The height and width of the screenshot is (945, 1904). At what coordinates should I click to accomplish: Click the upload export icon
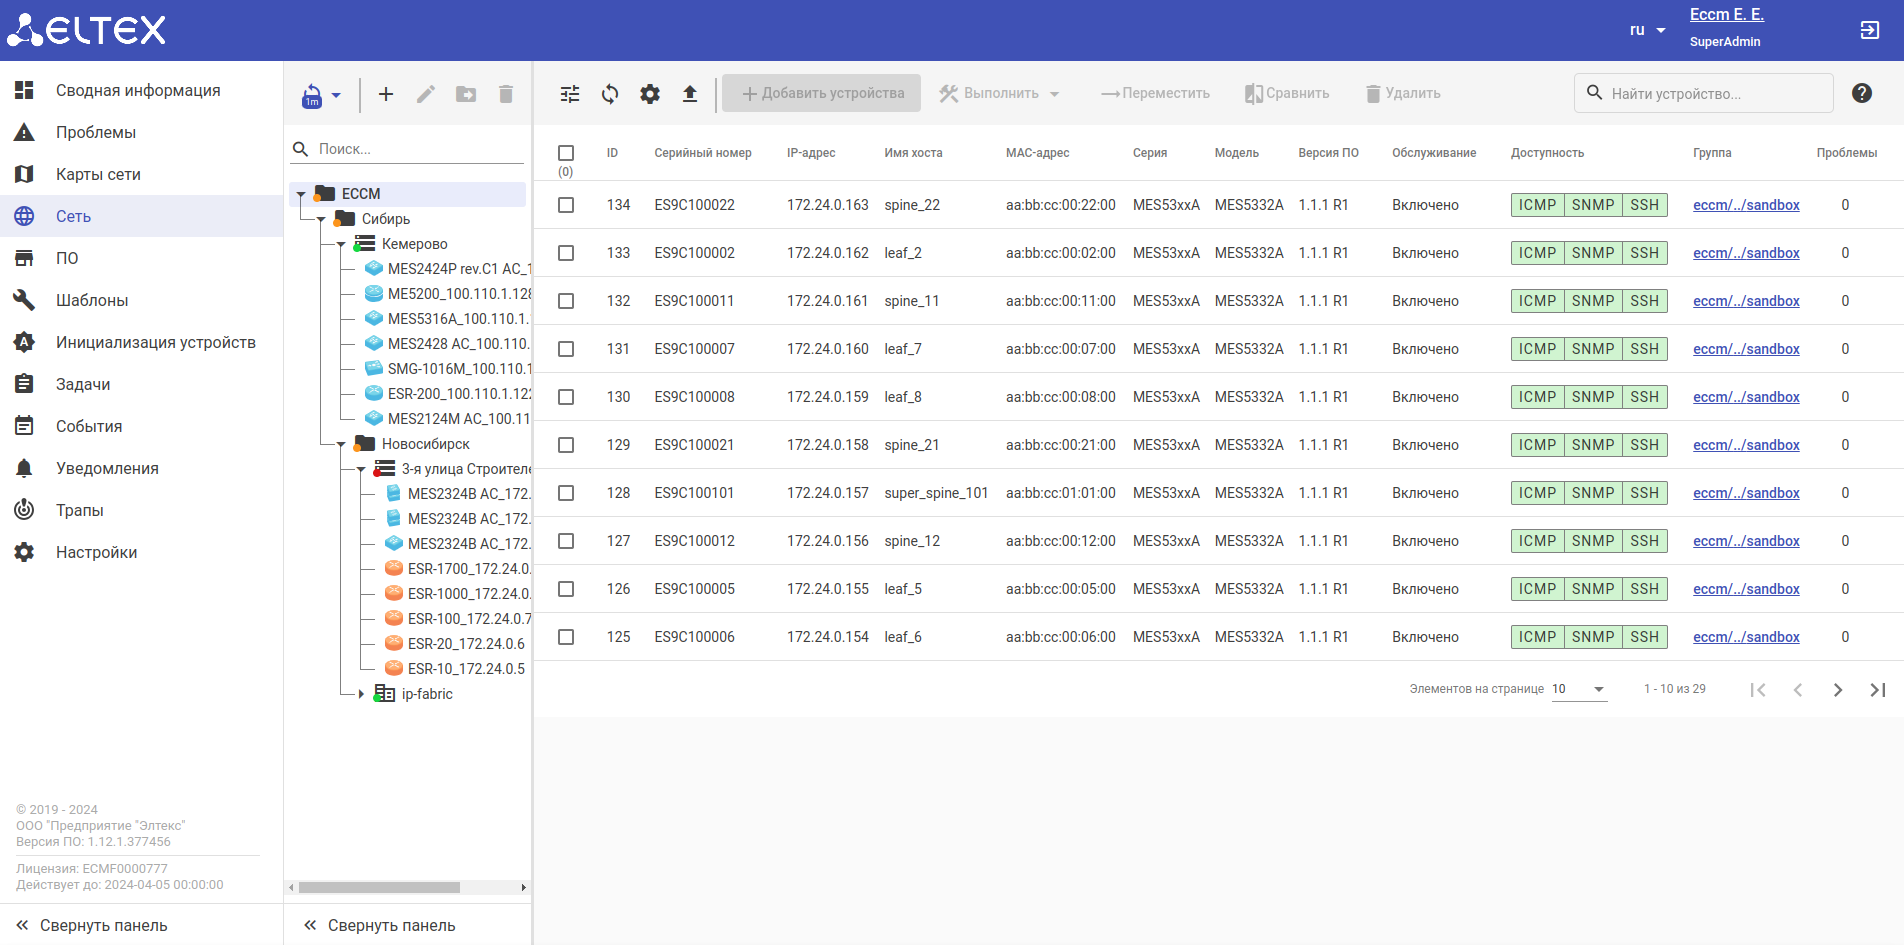point(690,94)
